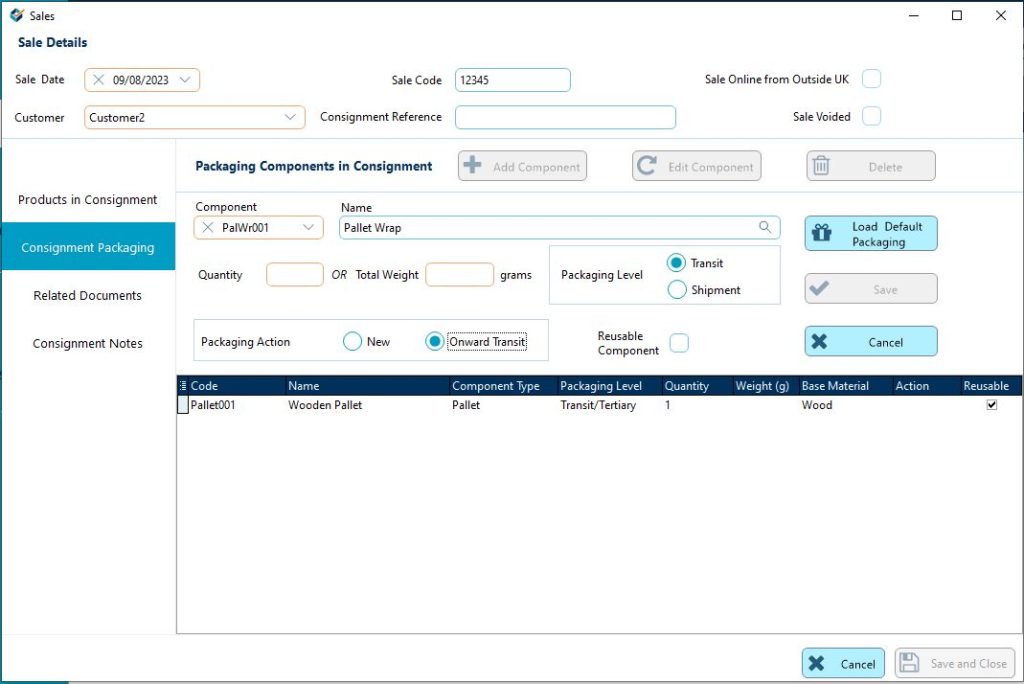Select the Shipment packaging level radio button
1024x684 pixels.
(x=677, y=289)
